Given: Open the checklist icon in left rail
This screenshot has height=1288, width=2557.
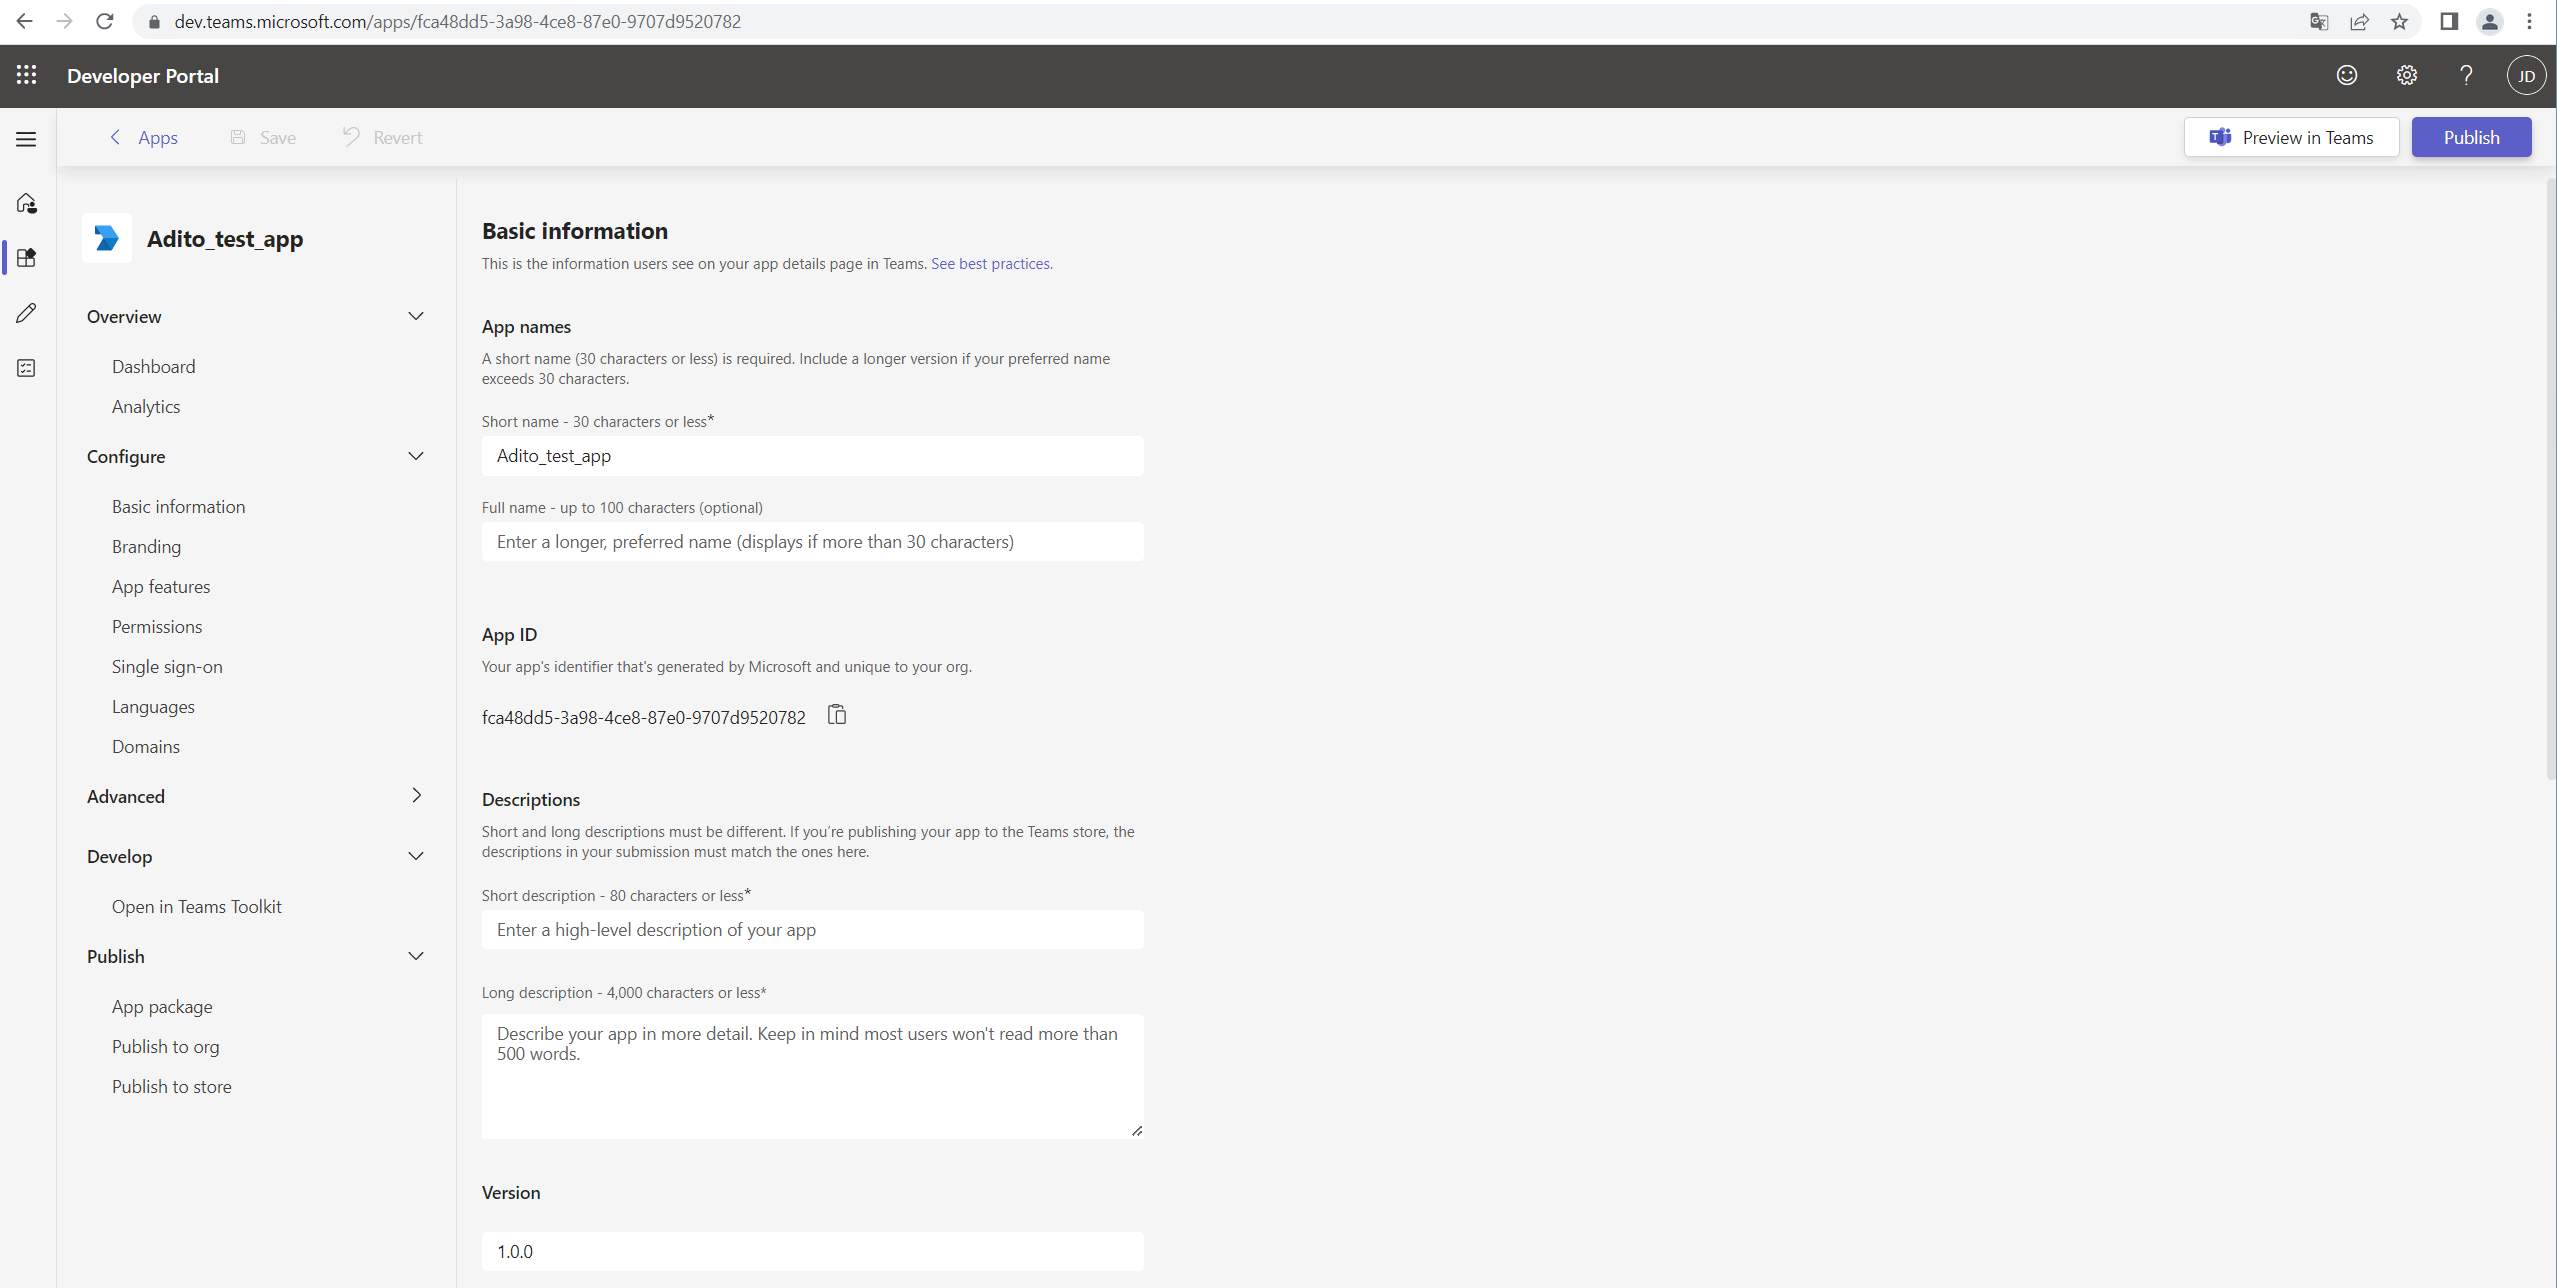Looking at the screenshot, I should click(x=27, y=368).
